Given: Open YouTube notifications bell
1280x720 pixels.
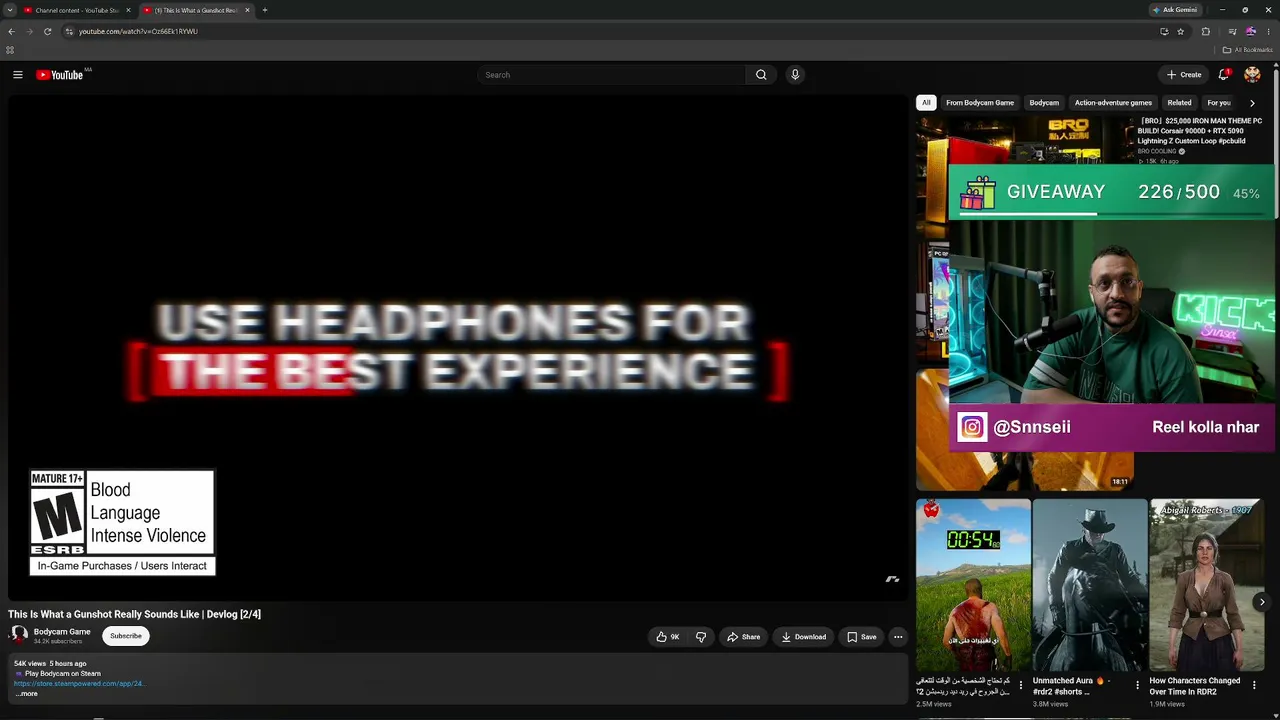Looking at the screenshot, I should 1224,75.
